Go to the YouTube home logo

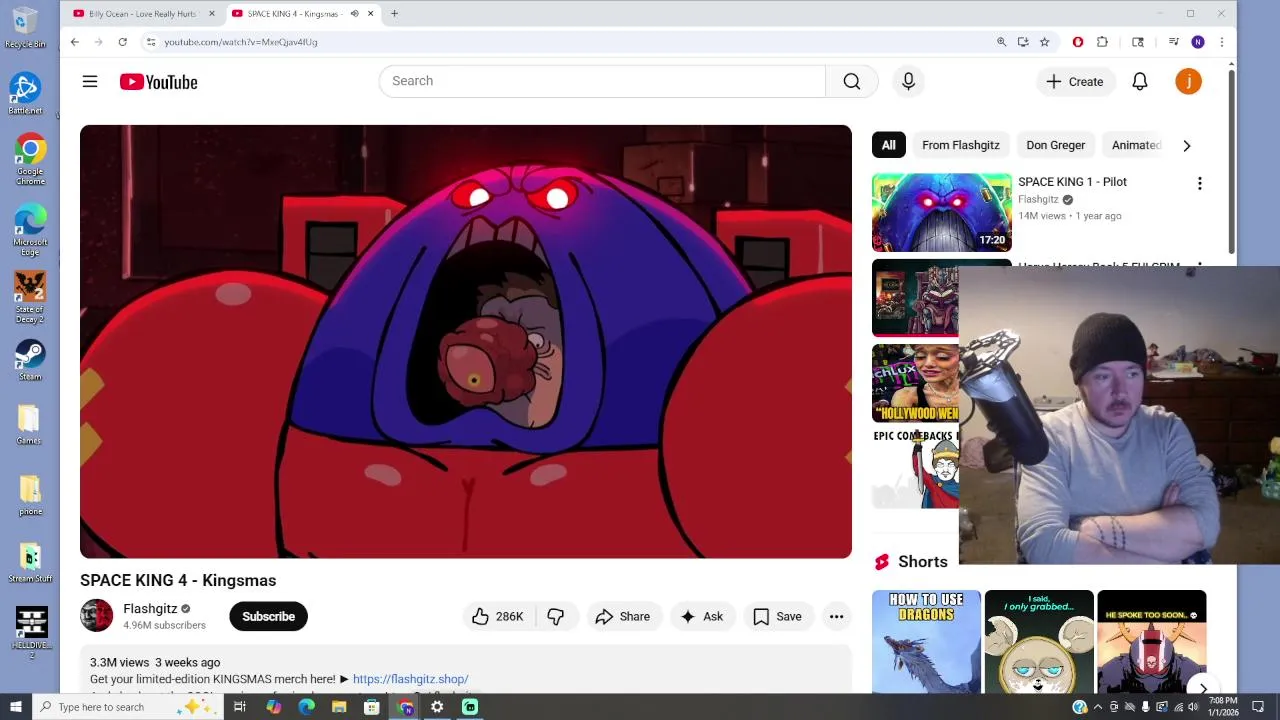coord(158,82)
